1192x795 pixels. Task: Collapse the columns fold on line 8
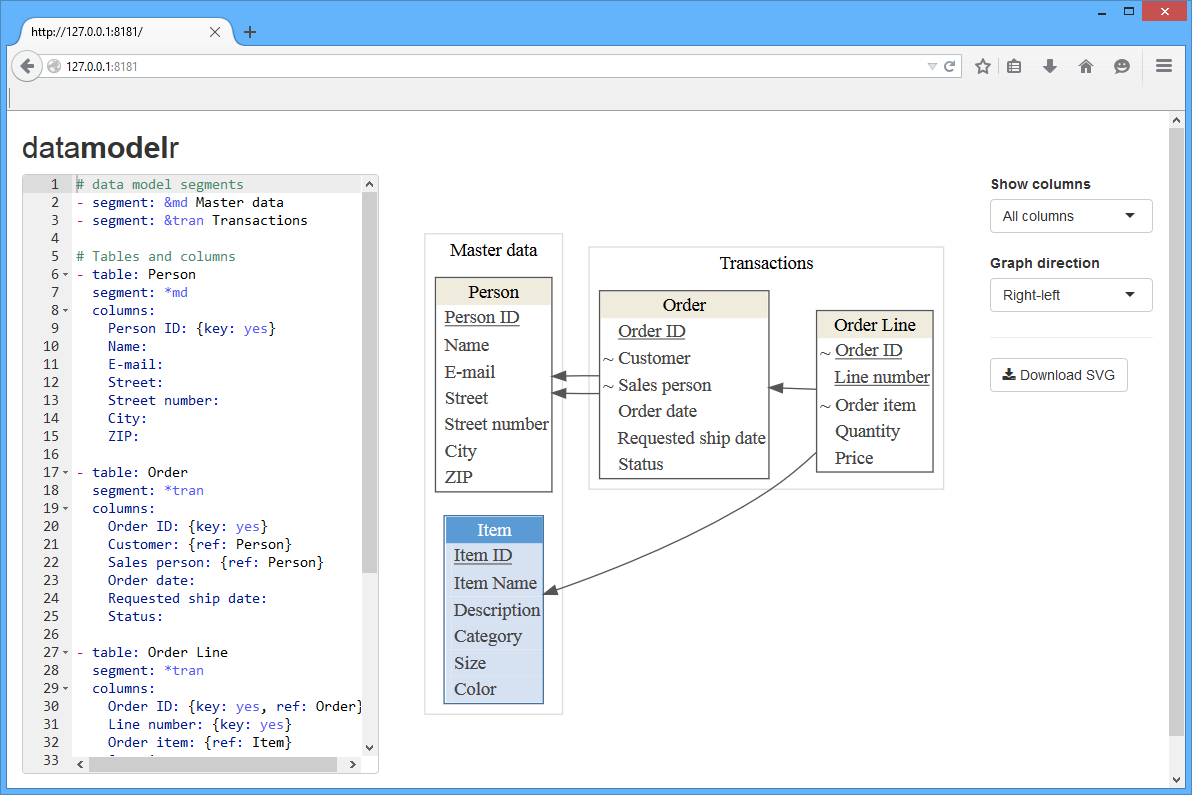click(x=65, y=311)
